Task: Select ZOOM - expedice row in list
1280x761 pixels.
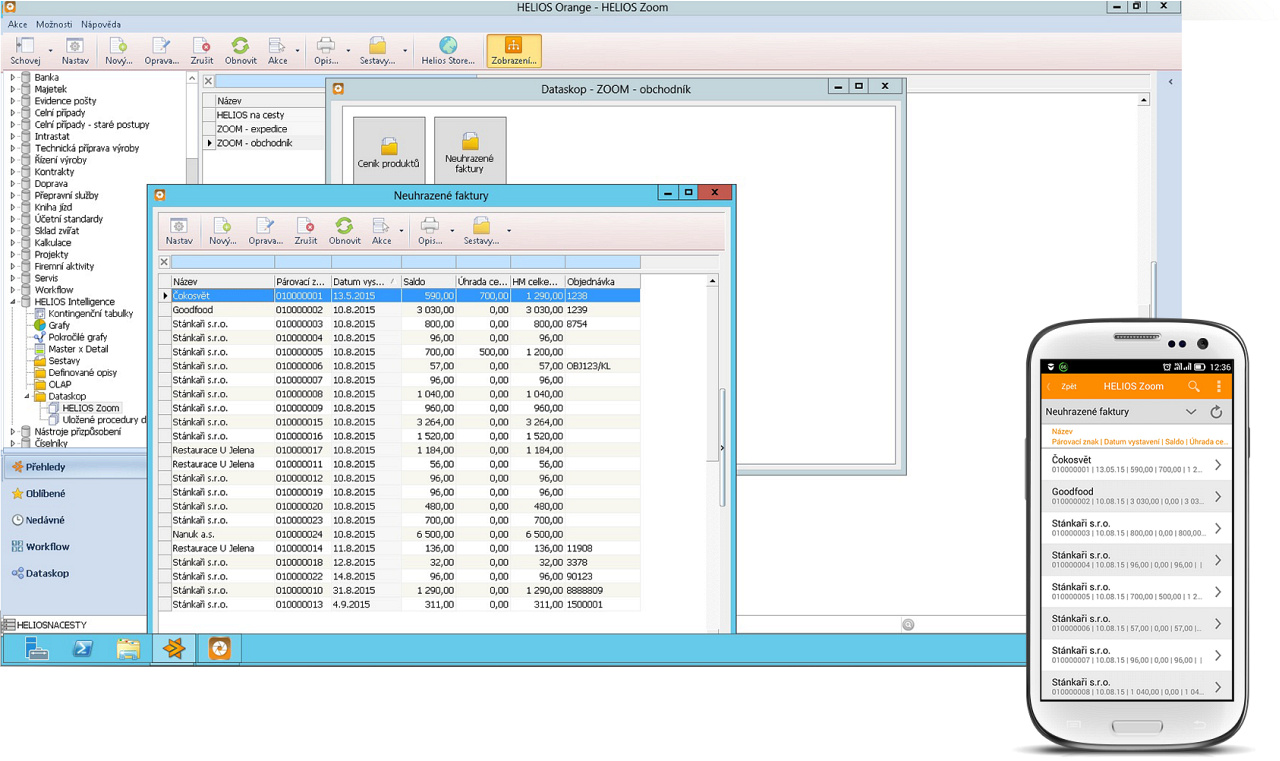Action: (x=264, y=129)
